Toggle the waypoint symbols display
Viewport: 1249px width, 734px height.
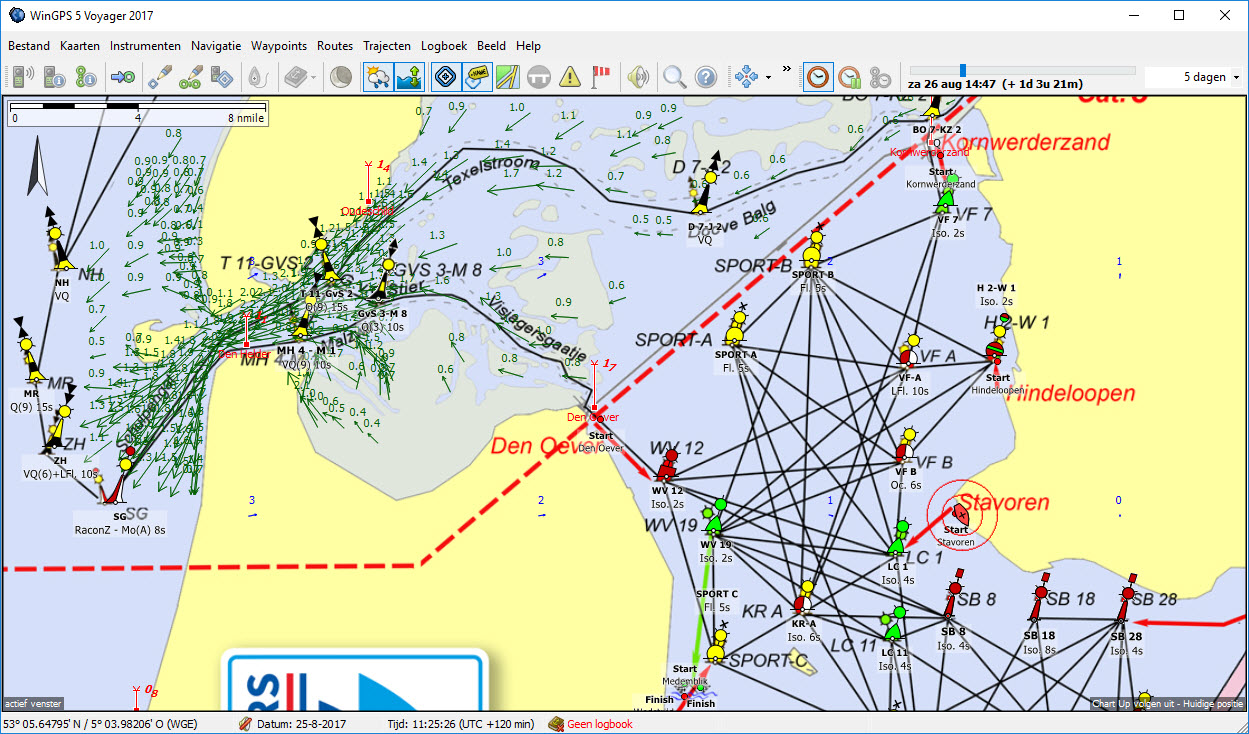pos(447,76)
